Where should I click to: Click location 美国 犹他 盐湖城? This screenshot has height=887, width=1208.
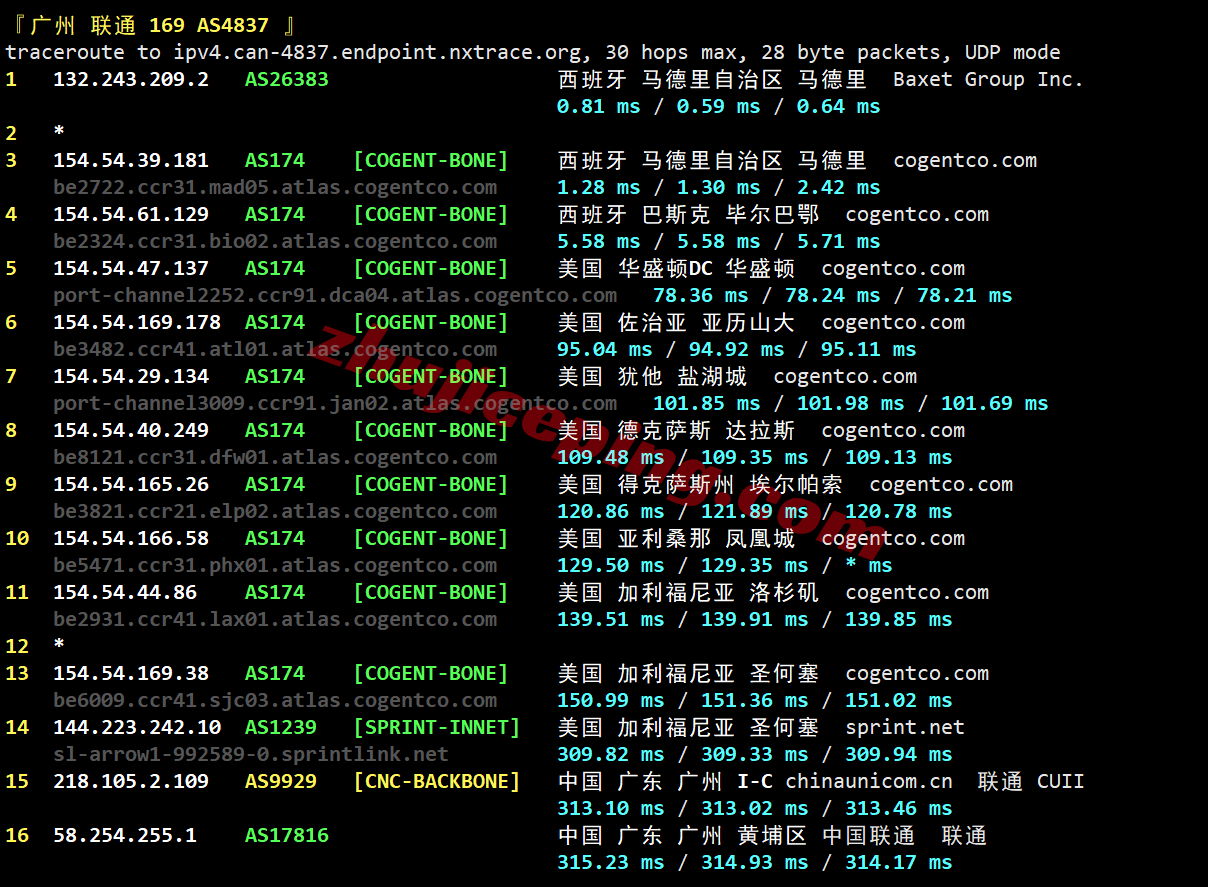(x=652, y=376)
